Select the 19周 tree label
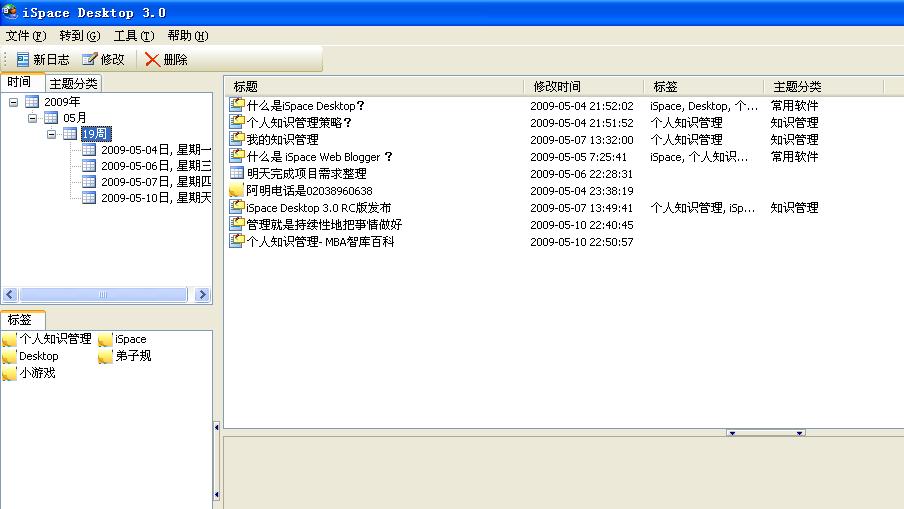 [95, 134]
